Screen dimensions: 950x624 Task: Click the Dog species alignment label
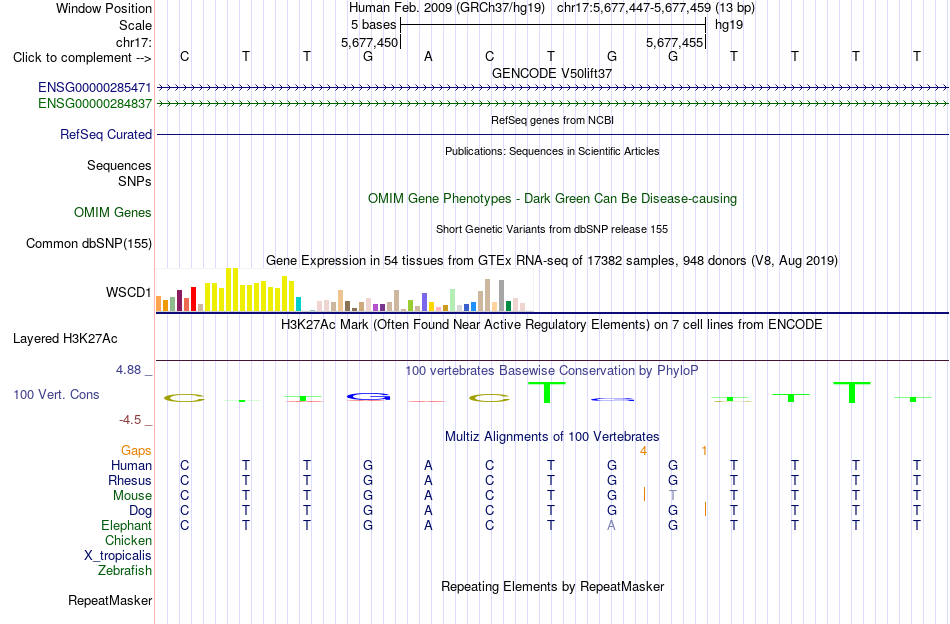(x=141, y=511)
